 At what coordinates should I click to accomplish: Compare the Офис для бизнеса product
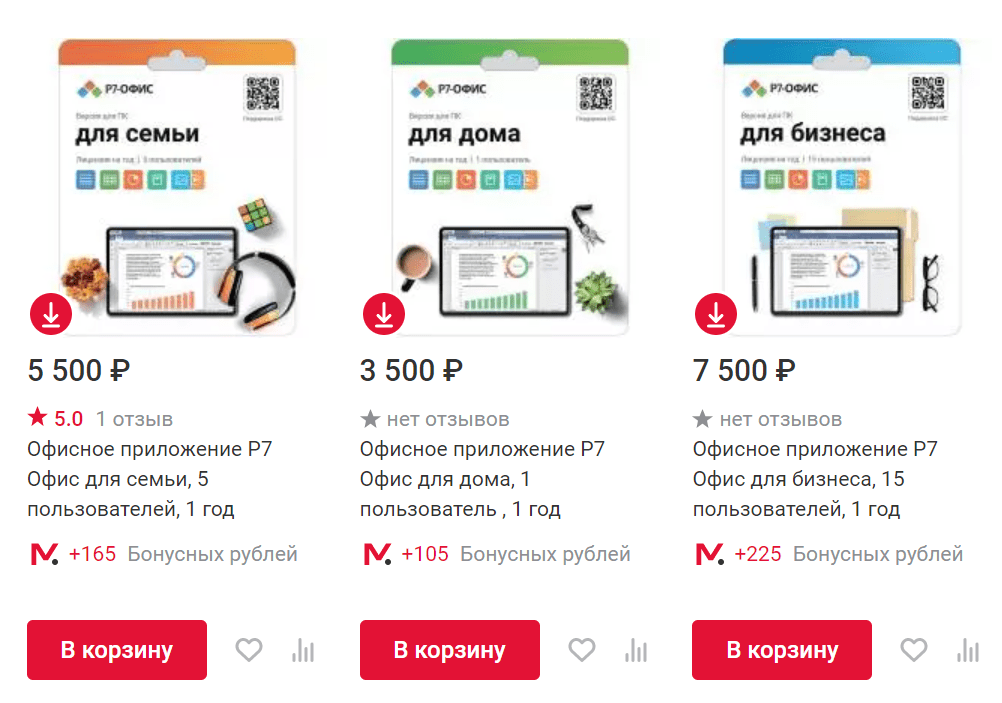click(968, 651)
